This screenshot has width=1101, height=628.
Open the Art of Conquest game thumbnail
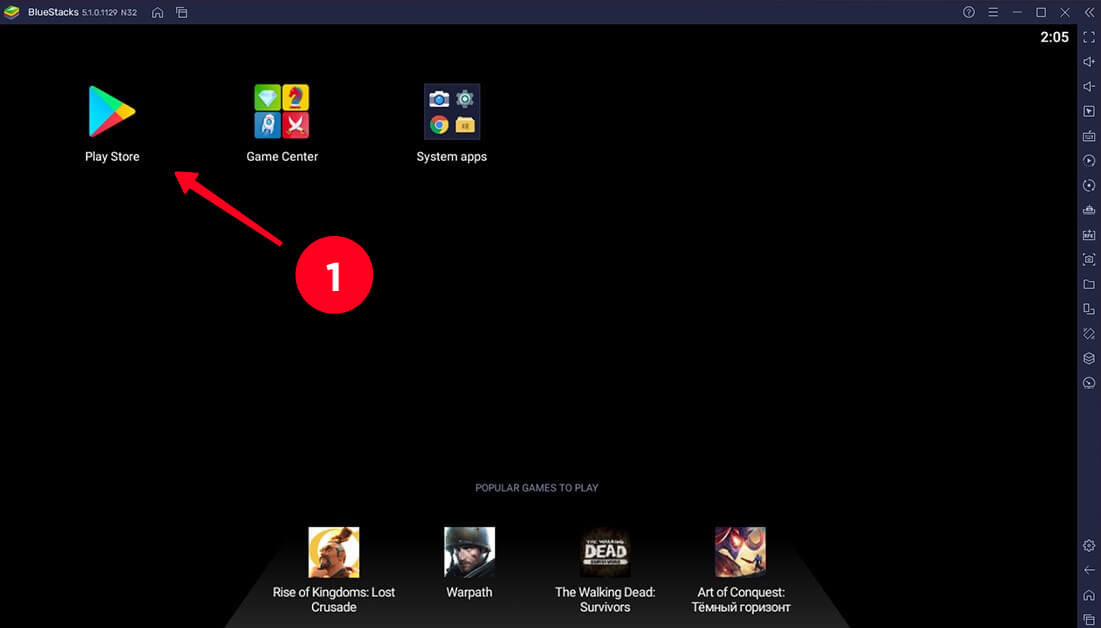pos(740,552)
